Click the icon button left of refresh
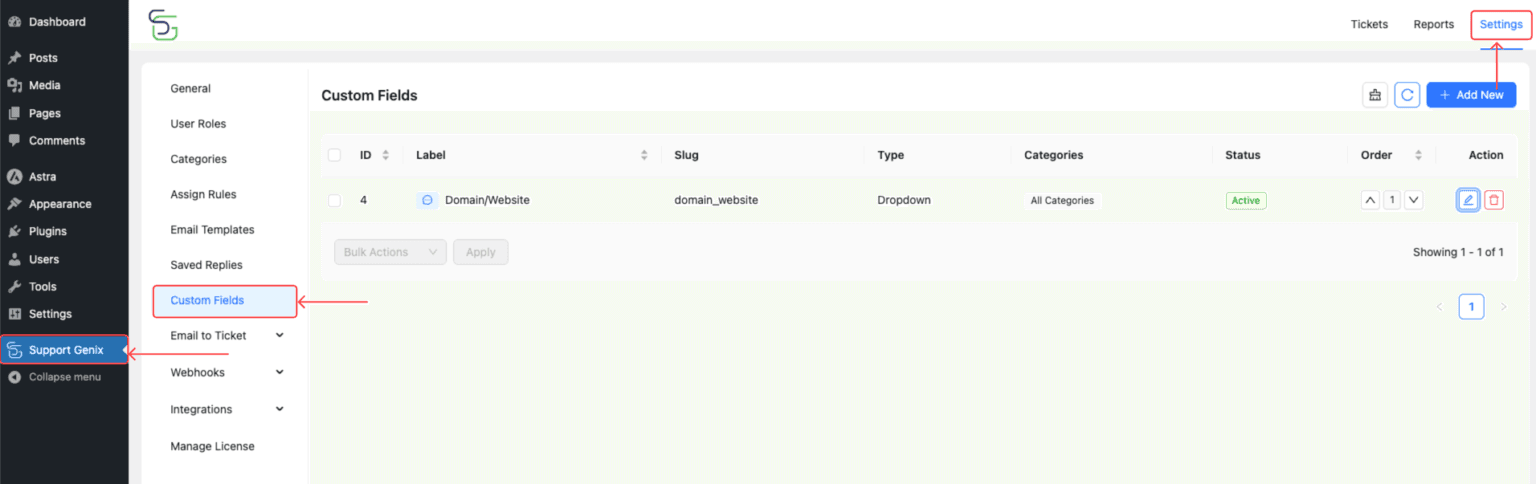This screenshot has width=1536, height=484. (1375, 95)
